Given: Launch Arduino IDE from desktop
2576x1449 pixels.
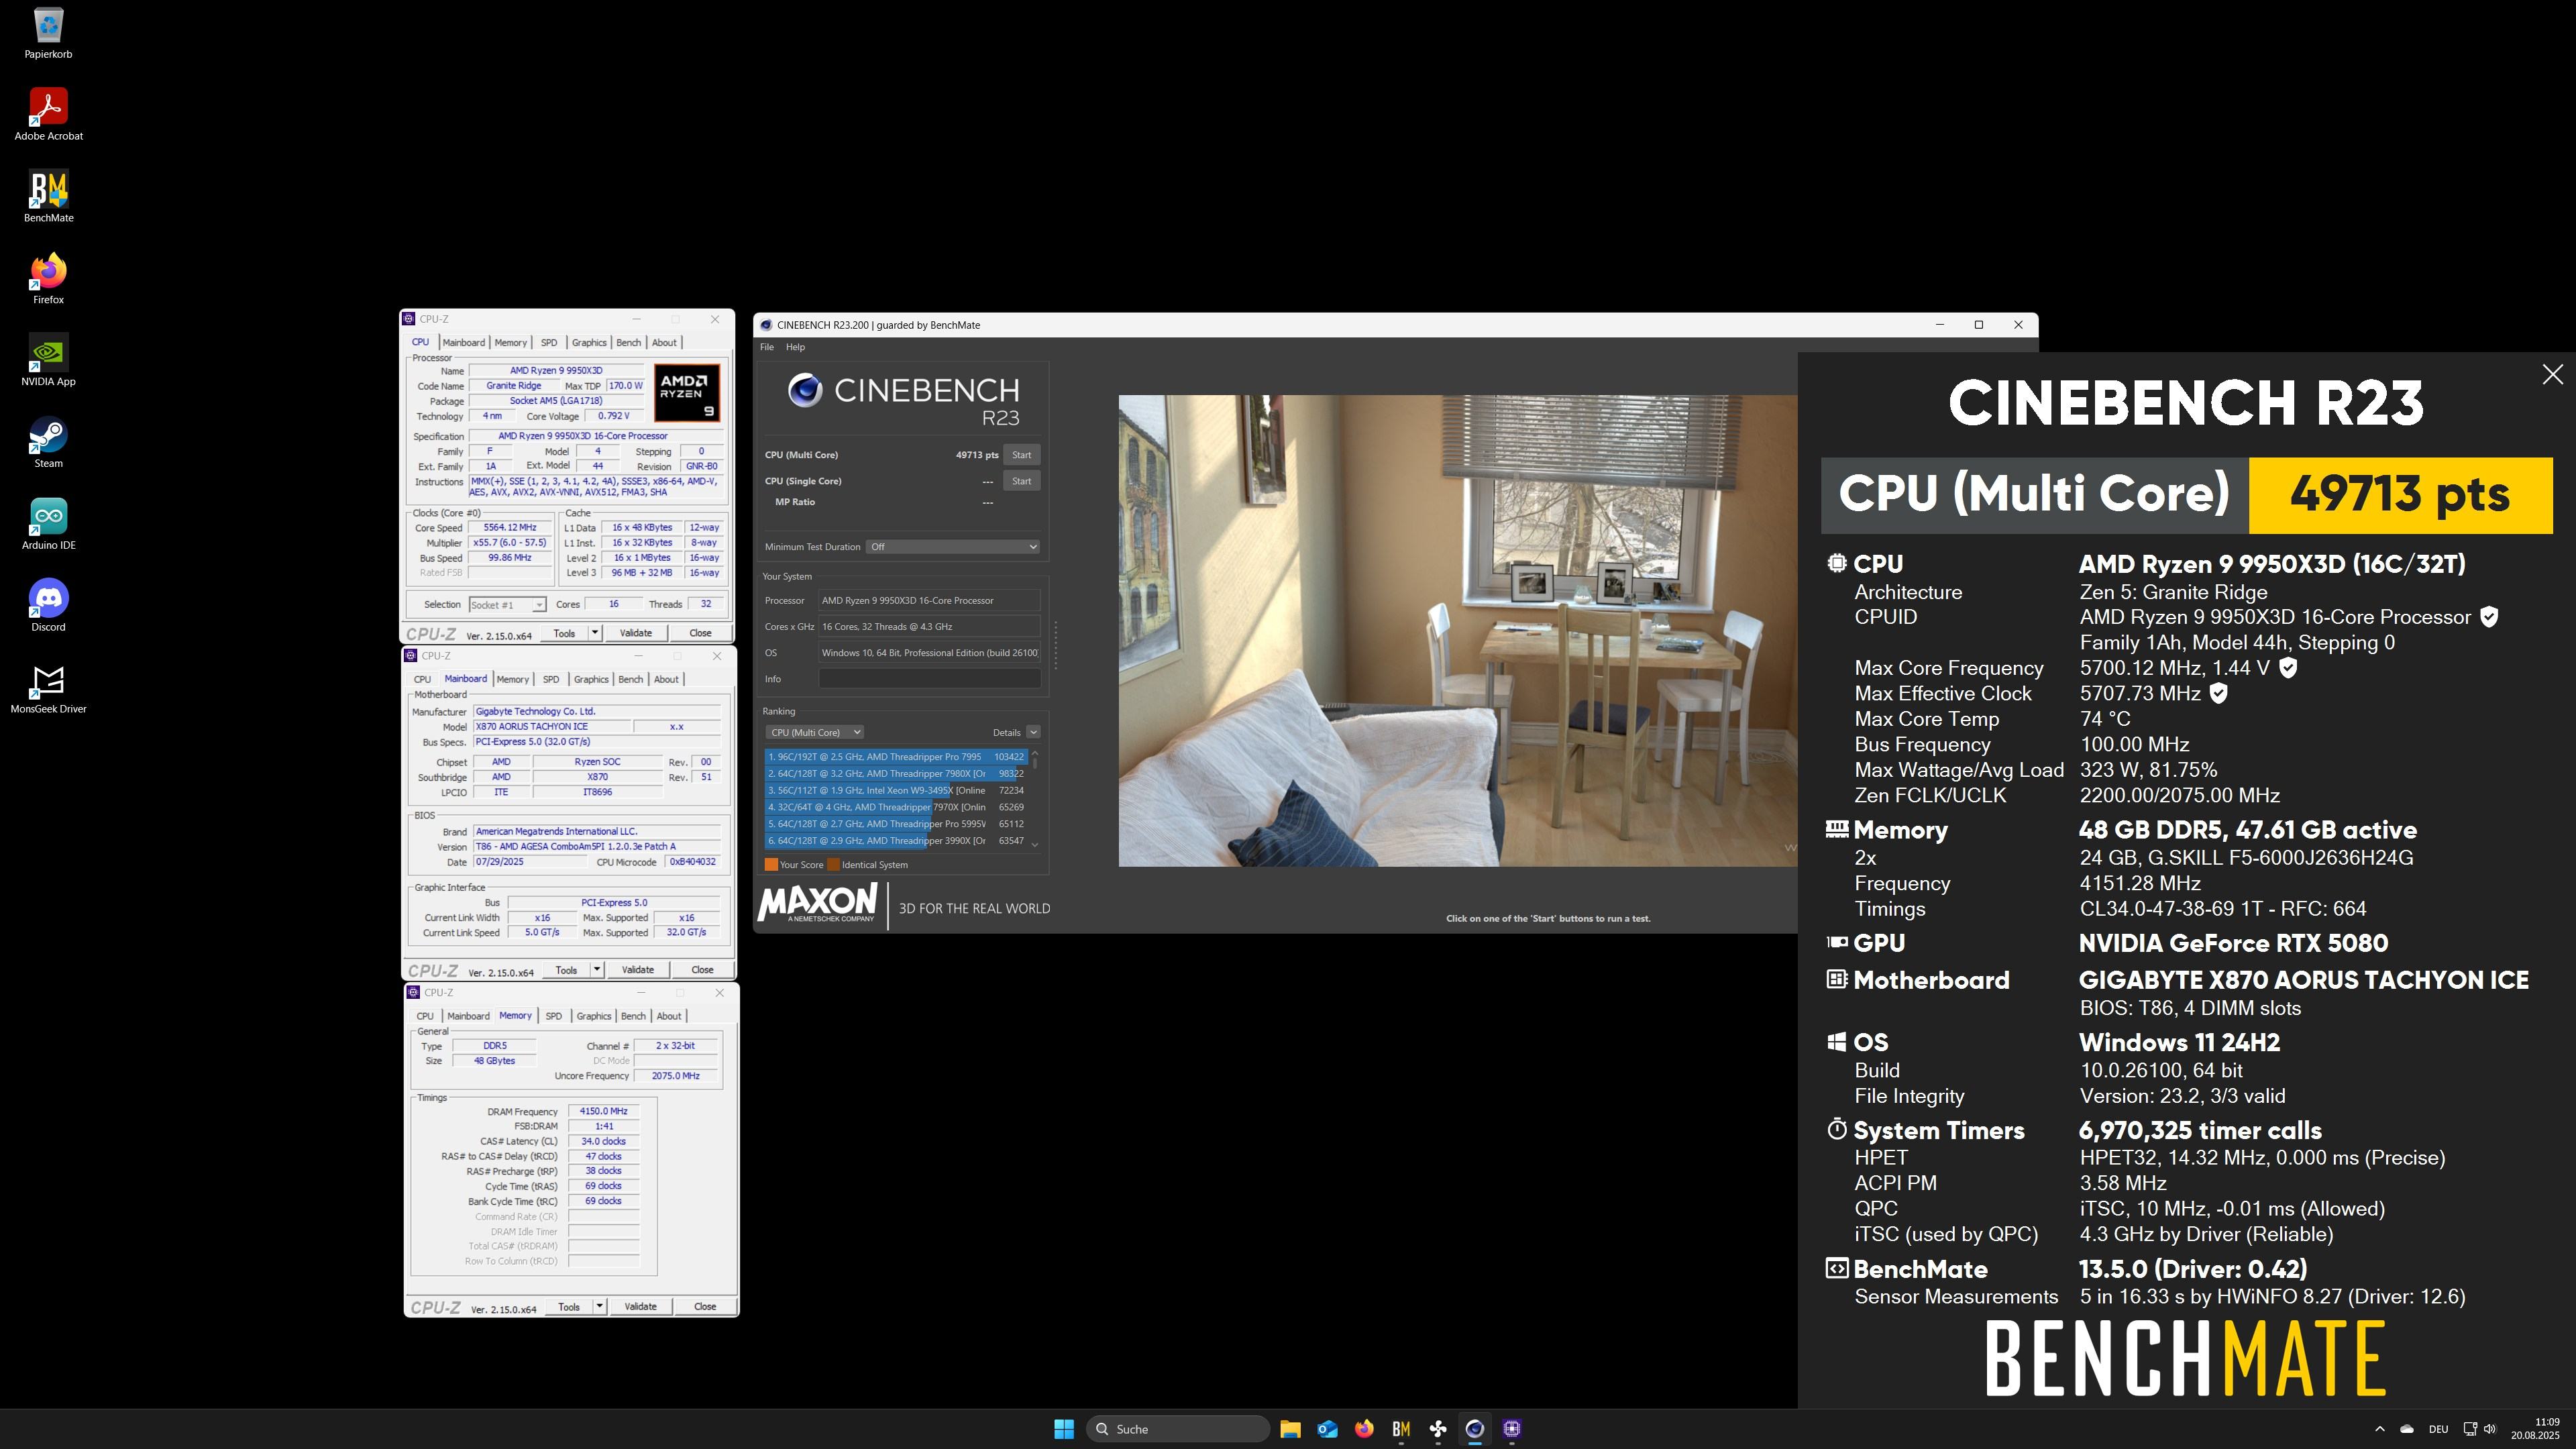Looking at the screenshot, I should (48, 518).
